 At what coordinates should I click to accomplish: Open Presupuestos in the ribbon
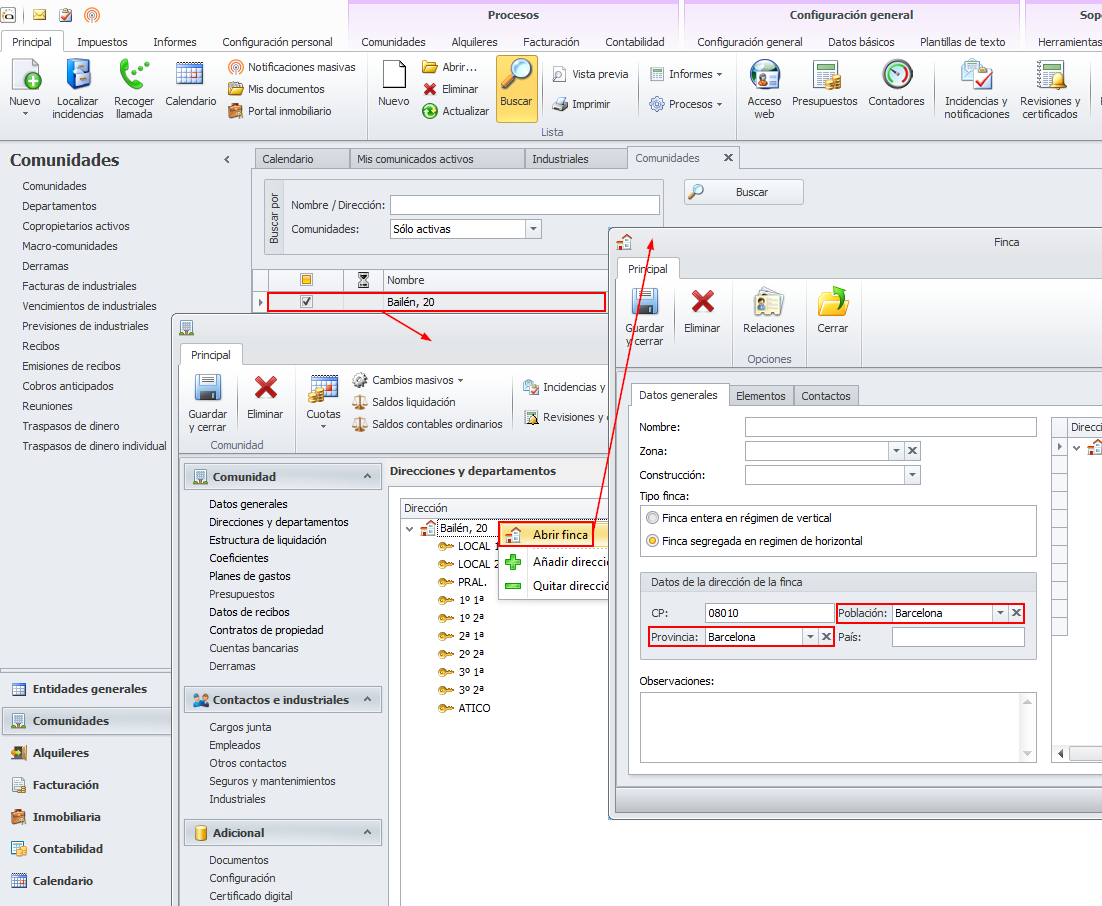(x=824, y=76)
